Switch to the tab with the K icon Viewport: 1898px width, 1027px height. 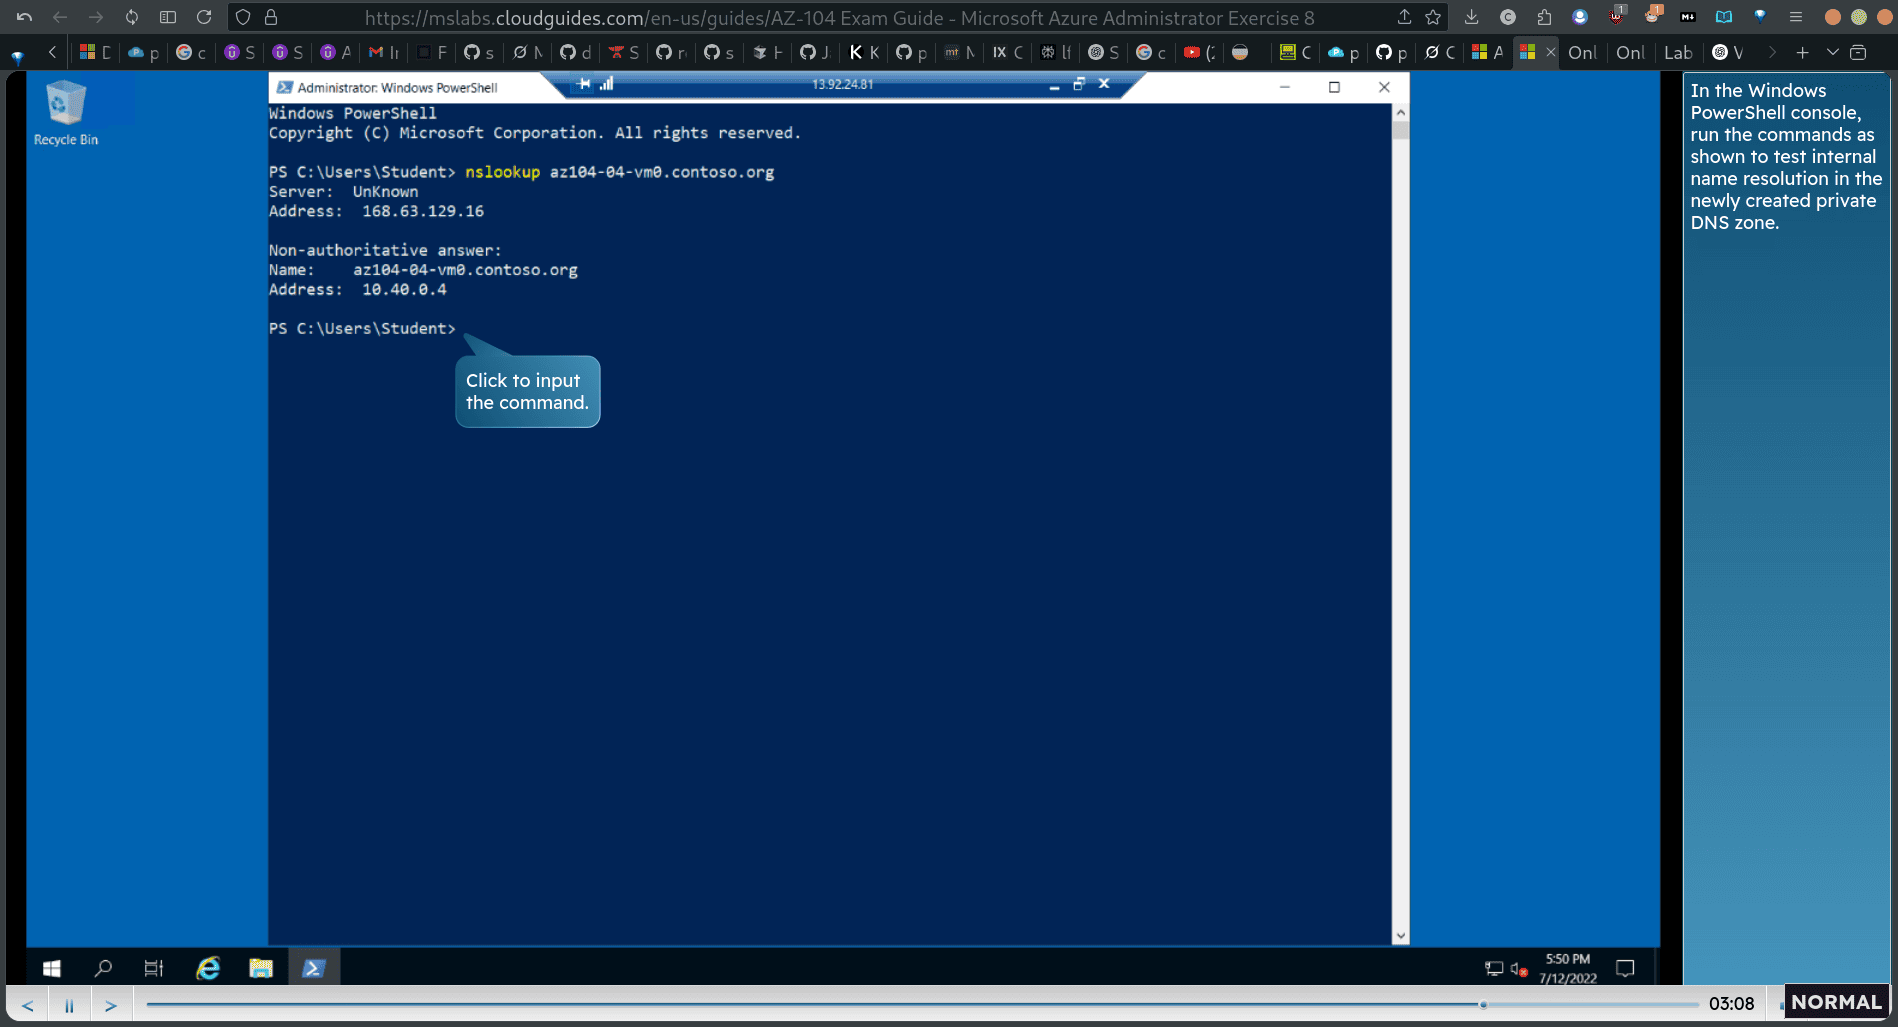(x=864, y=52)
